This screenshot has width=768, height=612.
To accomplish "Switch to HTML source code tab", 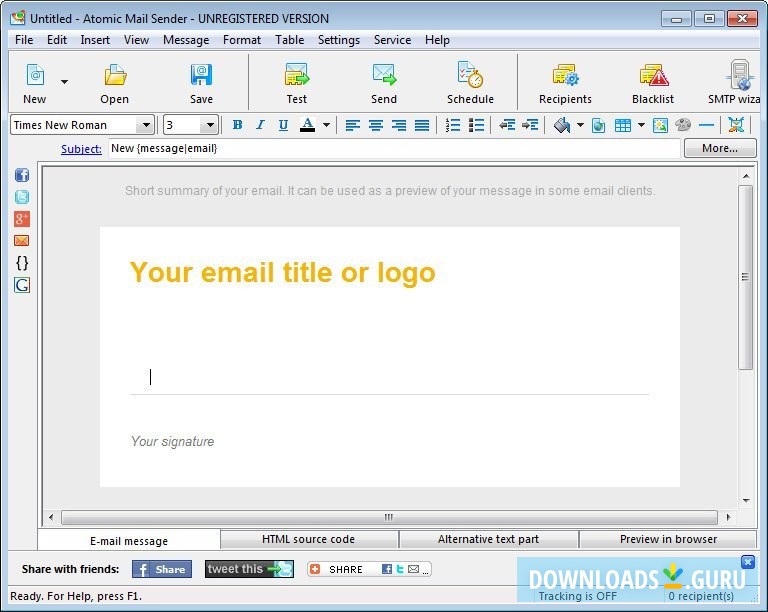I will click(x=309, y=539).
